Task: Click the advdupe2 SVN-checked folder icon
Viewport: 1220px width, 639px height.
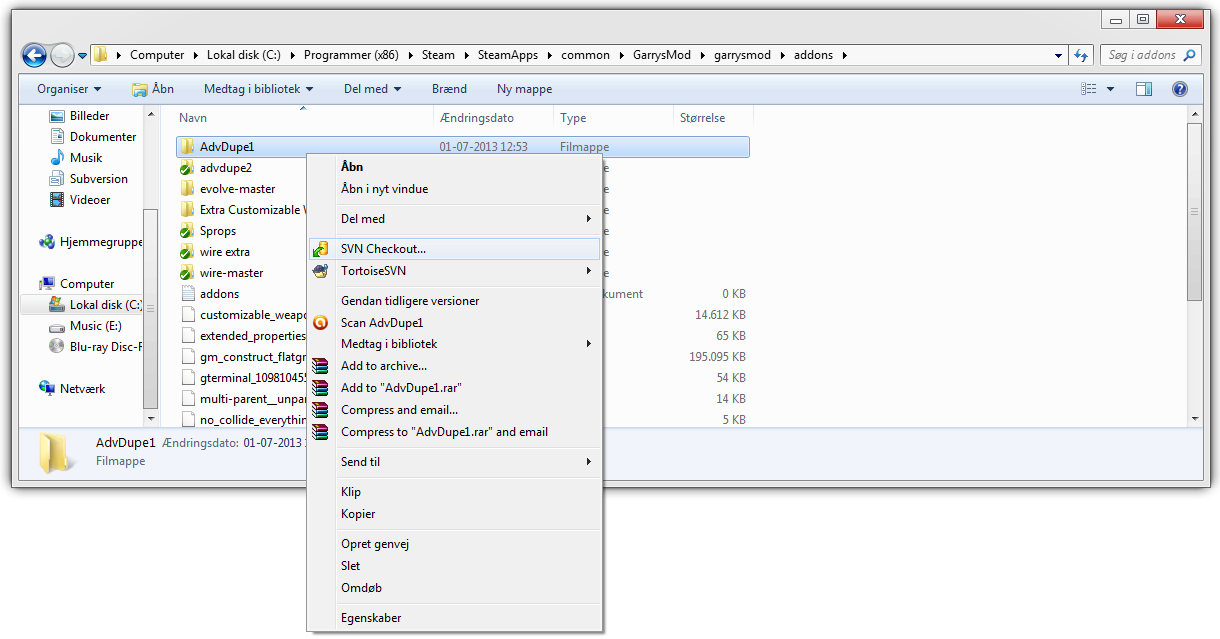Action: click(187, 168)
